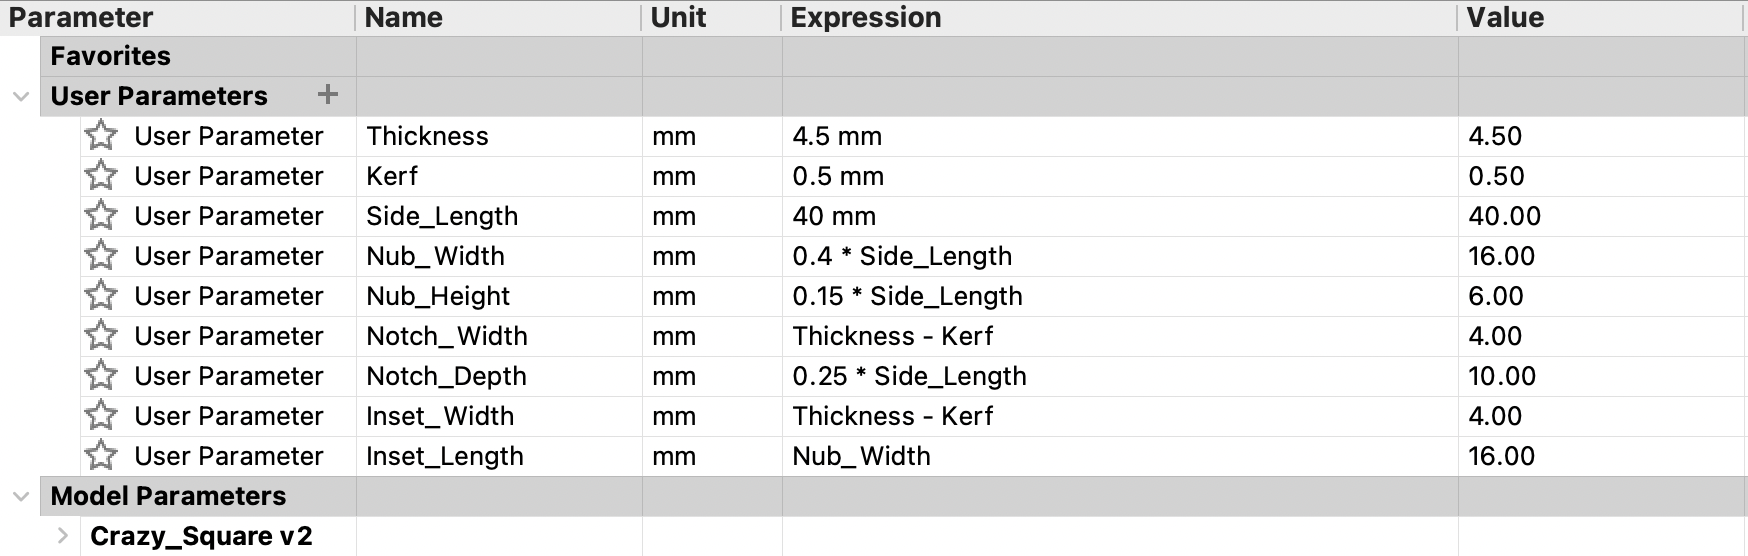
Task: Expand the Crazy_Square v2 tree item
Action: click(63, 536)
